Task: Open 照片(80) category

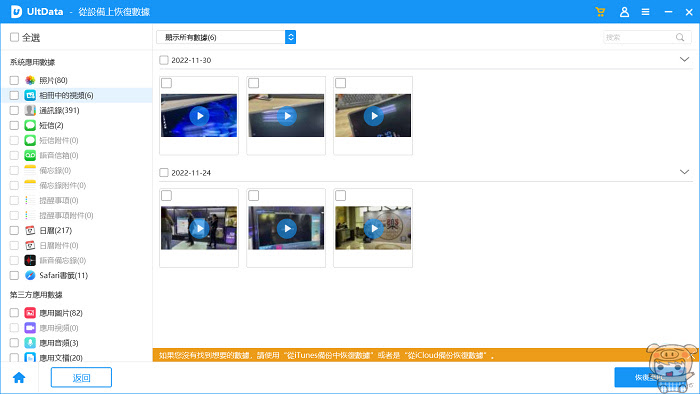Action: [53, 80]
